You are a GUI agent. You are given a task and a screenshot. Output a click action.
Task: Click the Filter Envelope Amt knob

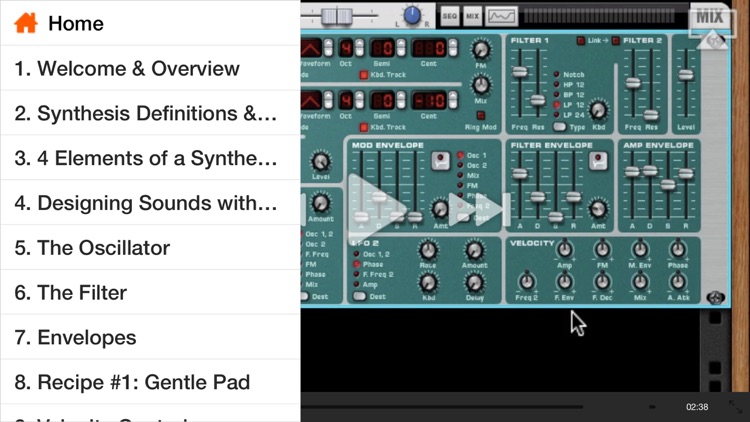[x=598, y=209]
